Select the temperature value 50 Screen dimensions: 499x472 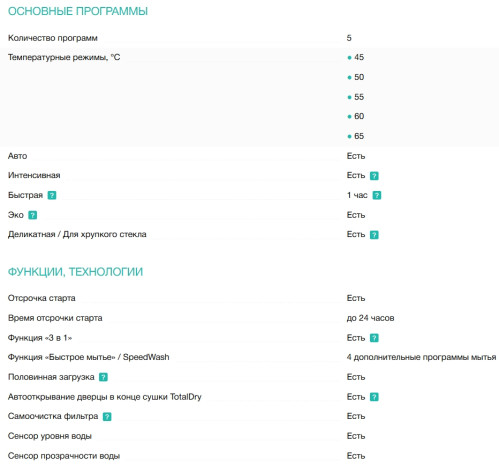coord(359,77)
